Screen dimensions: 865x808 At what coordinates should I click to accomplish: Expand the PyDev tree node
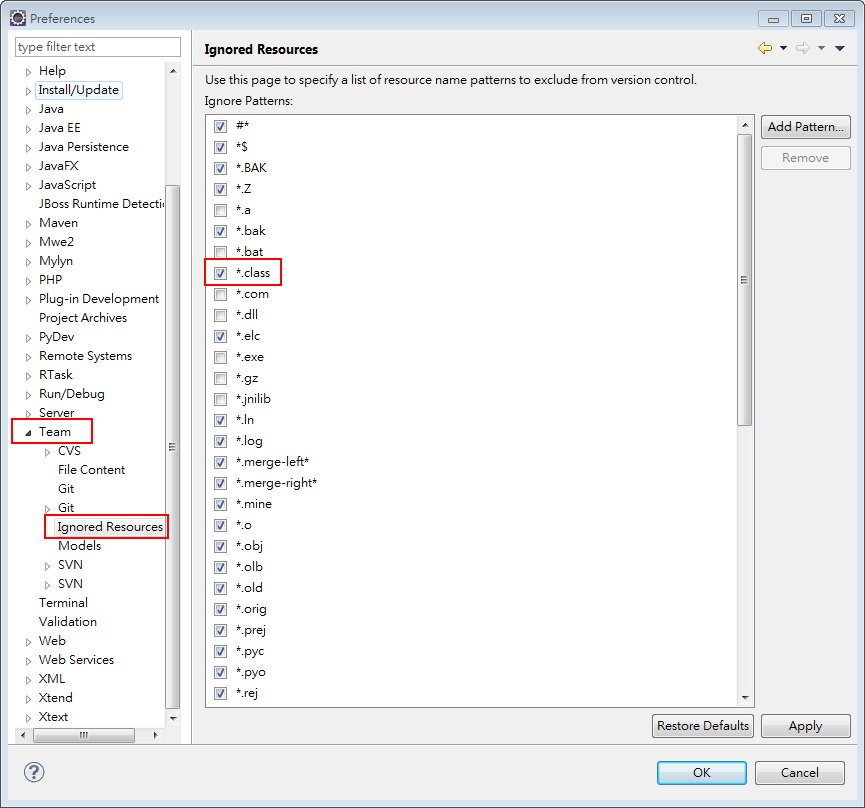tap(28, 338)
